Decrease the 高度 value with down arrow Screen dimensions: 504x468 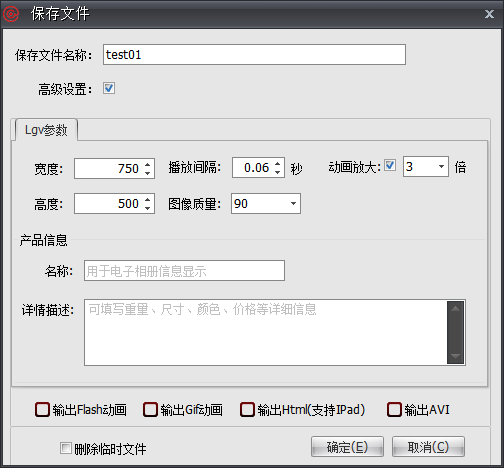[x=148, y=208]
